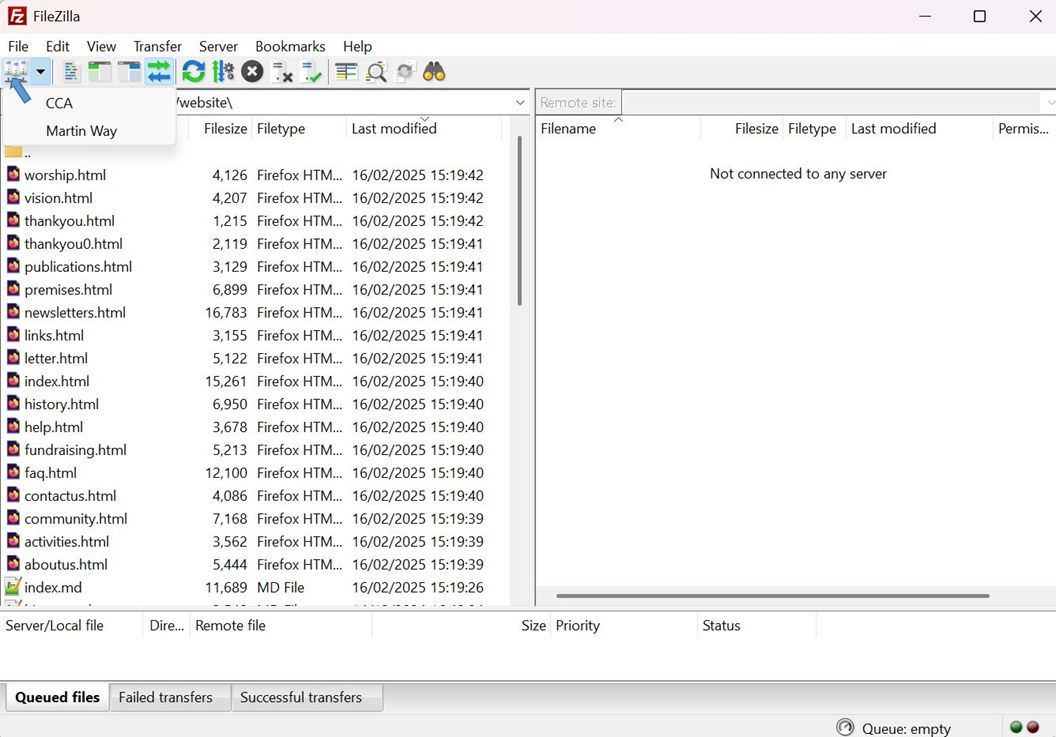Click the binoculars search files icon
Screen dimensions: 1056x737
pyautogui.click(x=433, y=72)
